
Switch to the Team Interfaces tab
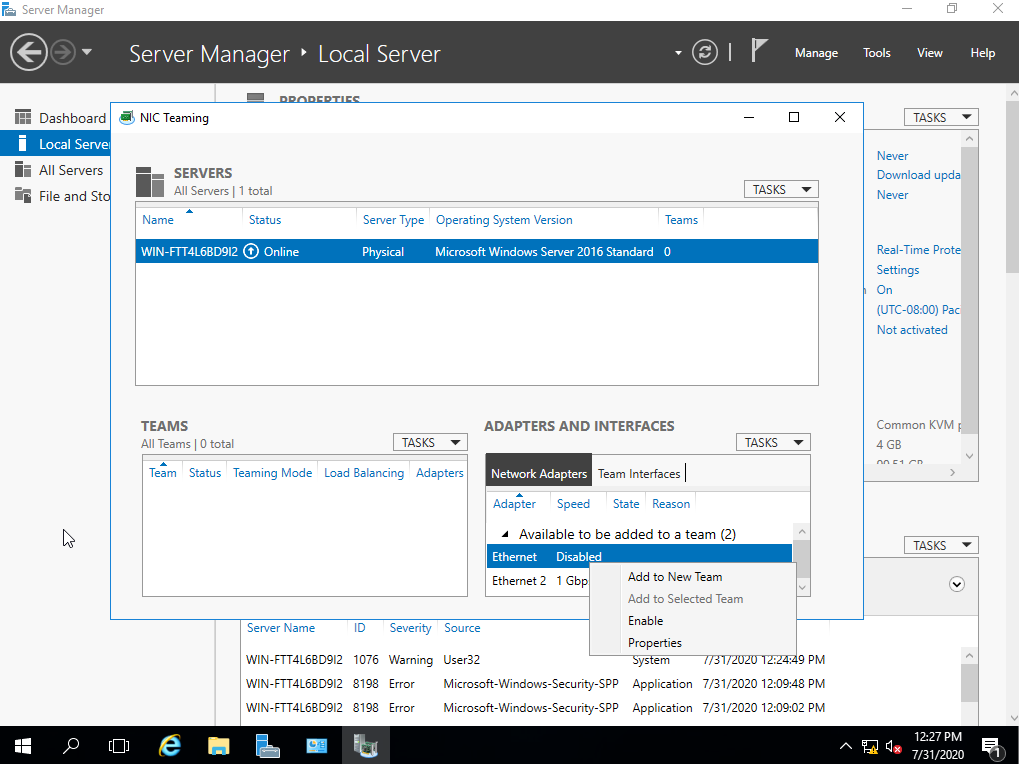[639, 474]
